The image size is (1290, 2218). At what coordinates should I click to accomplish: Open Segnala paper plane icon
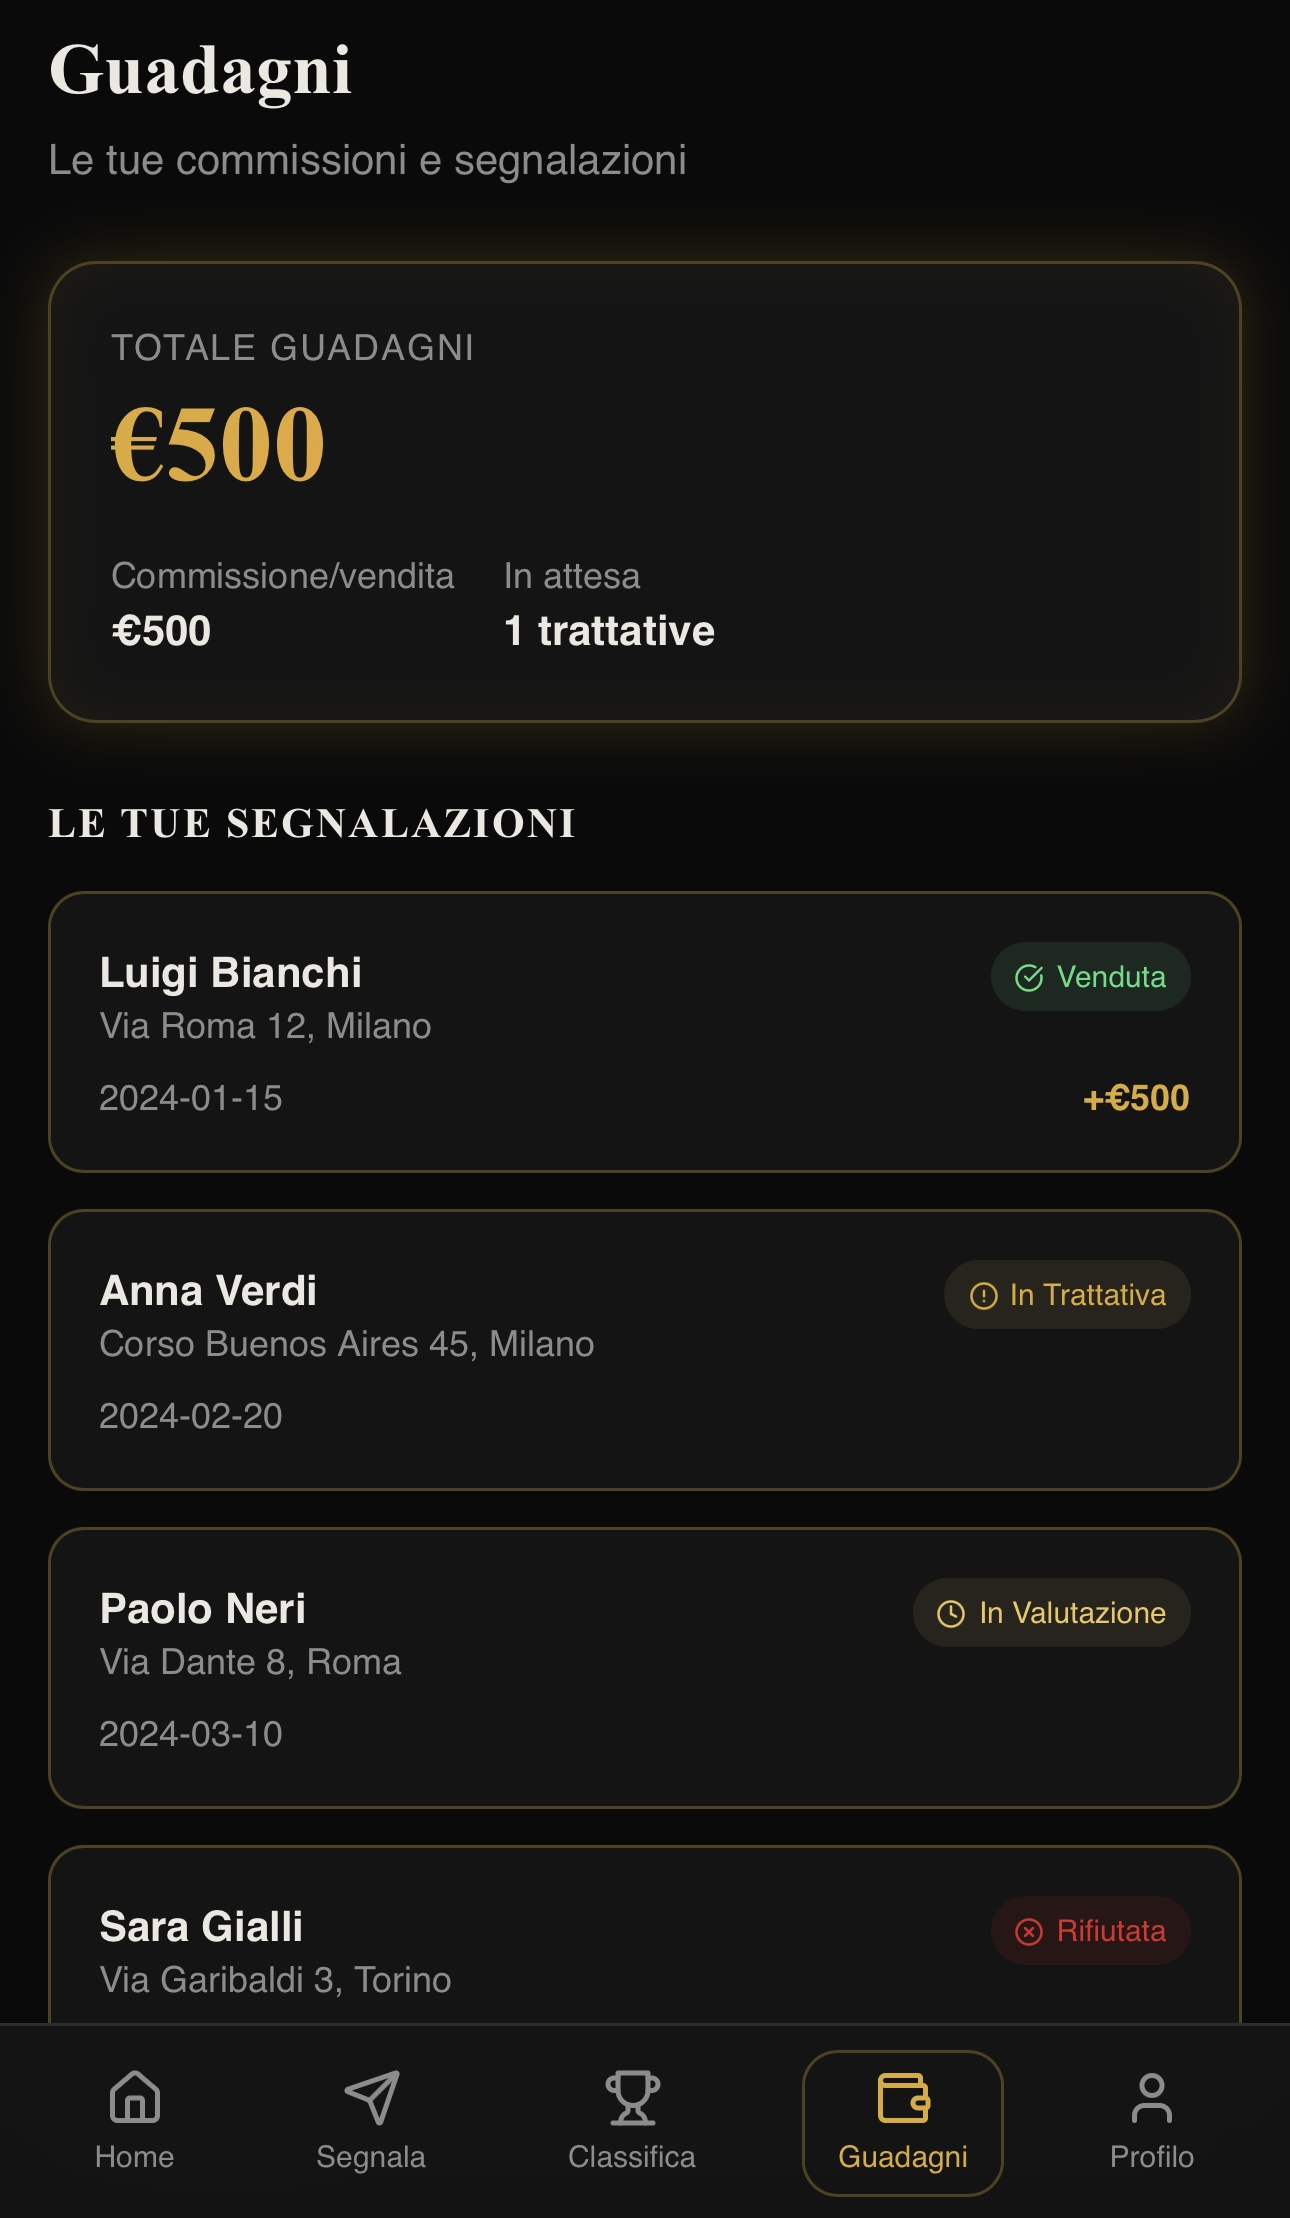click(371, 2096)
